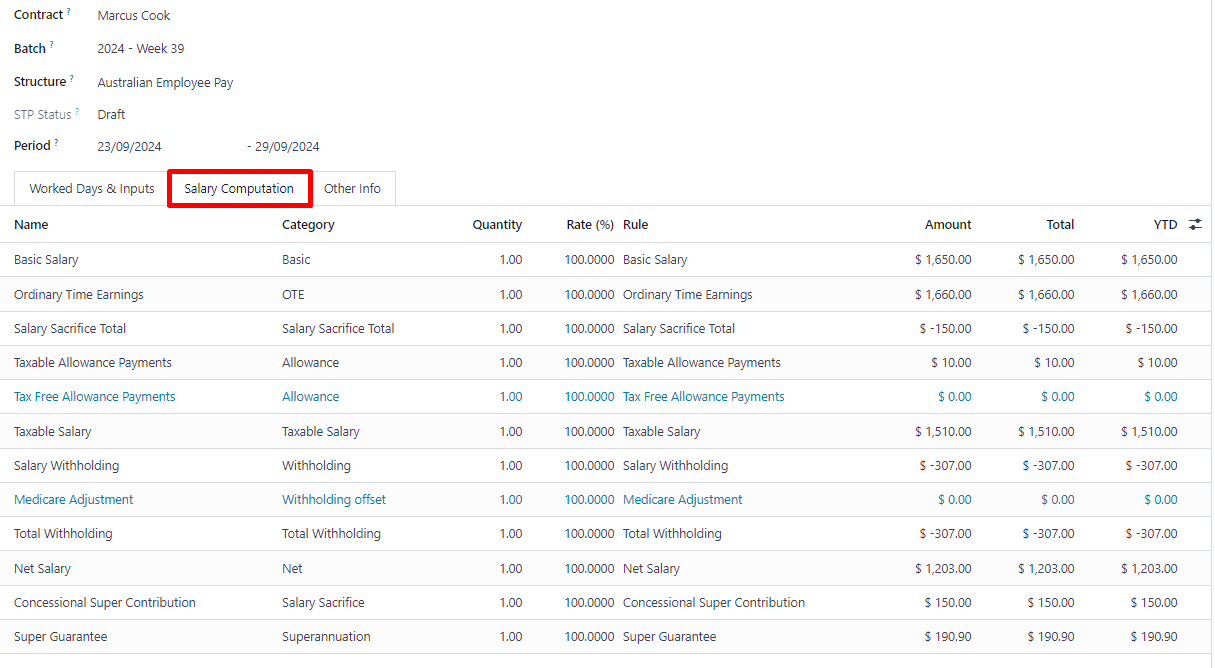The height and width of the screenshot is (668, 1215).
Task: Expand the Batch field 2024 - Week 39
Action: pos(141,49)
